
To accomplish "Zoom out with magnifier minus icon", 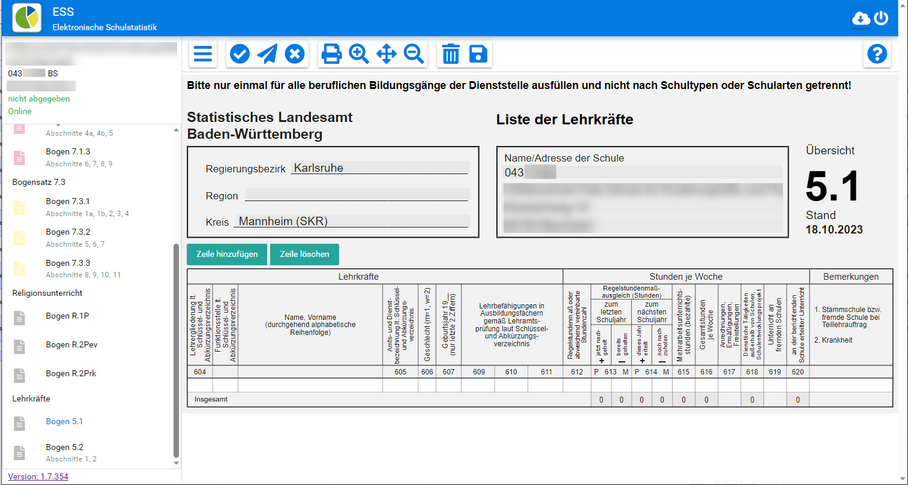I will [414, 54].
